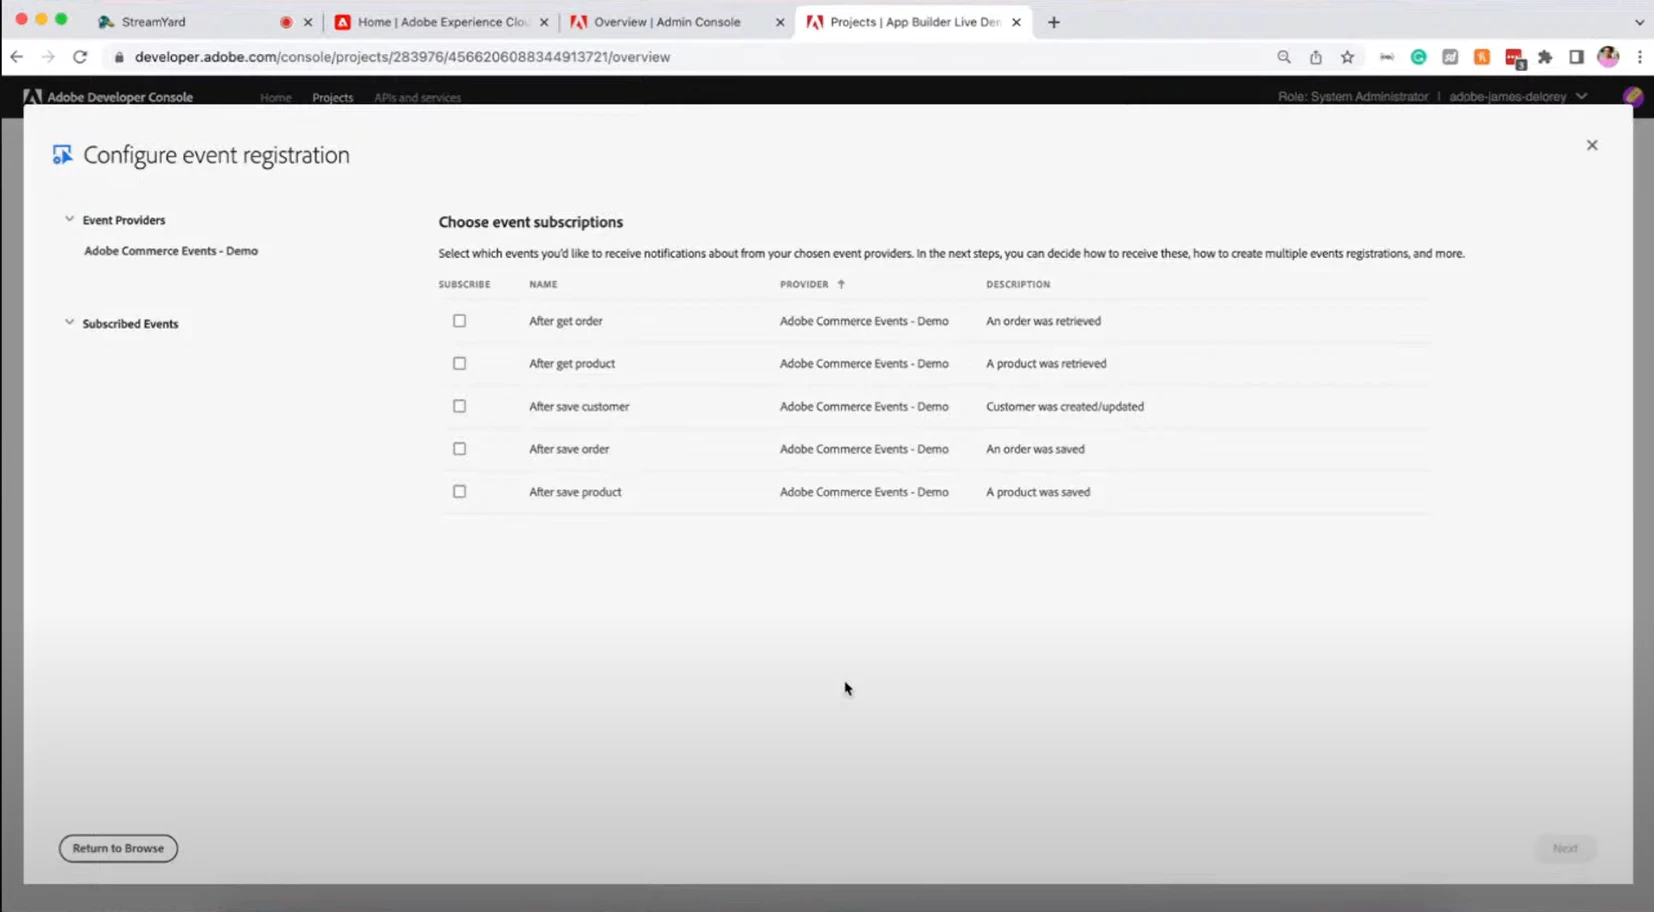Open the Chrome extensions puzzle icon
This screenshot has width=1654, height=912.
(x=1545, y=57)
